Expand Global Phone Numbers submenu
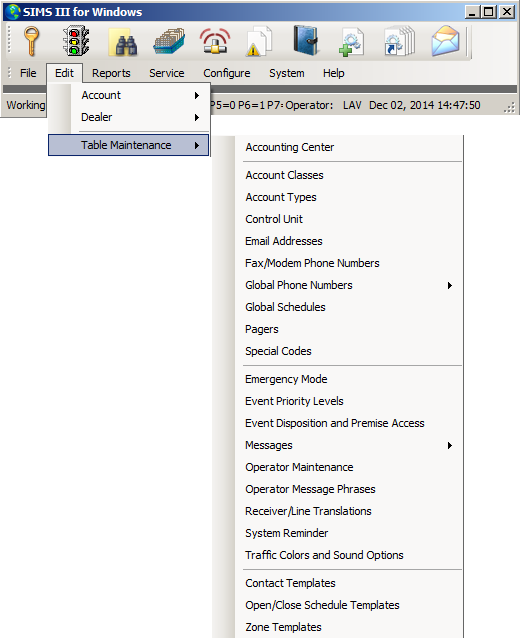This screenshot has height=638, width=520. tap(349, 285)
